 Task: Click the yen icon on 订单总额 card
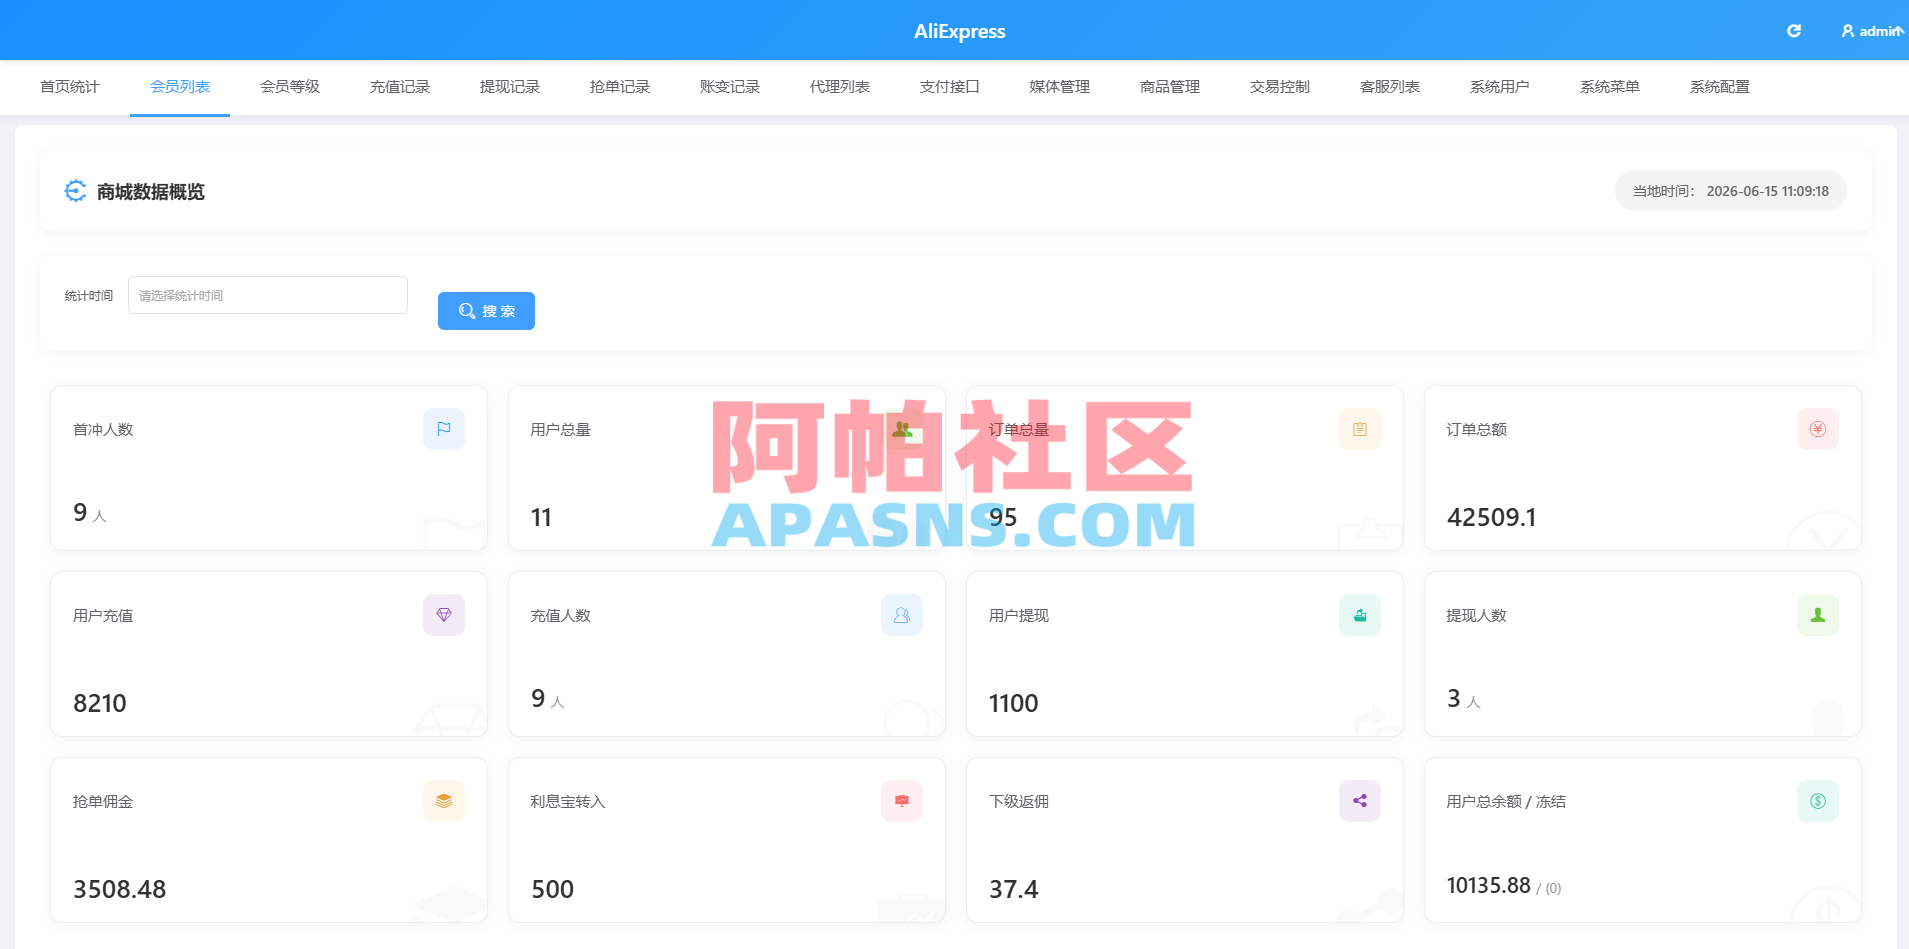[1818, 429]
